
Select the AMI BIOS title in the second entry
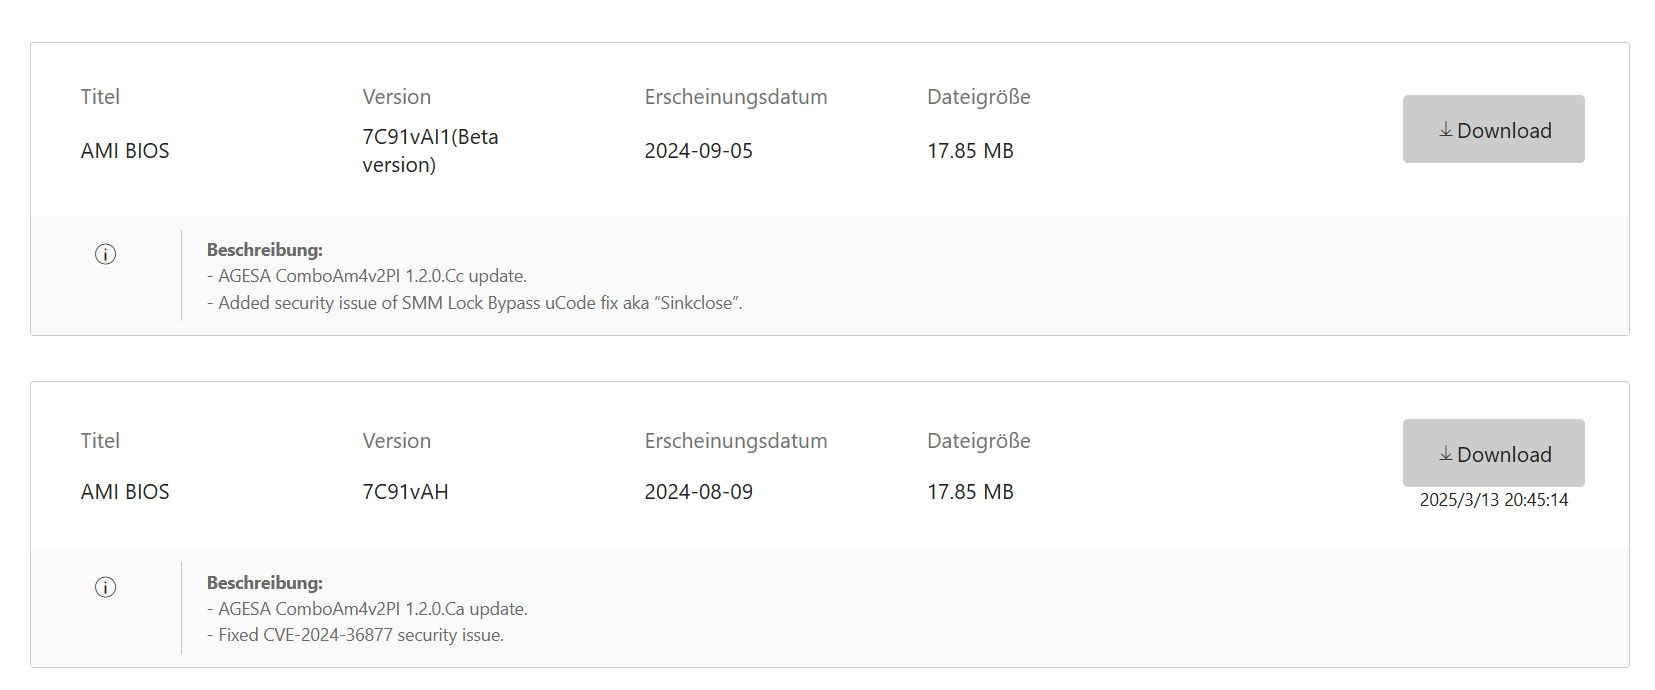pos(124,491)
